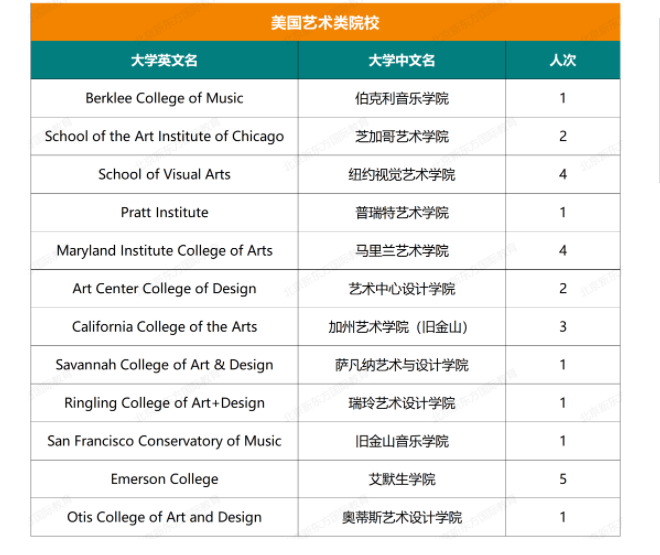Select the cell 纽约视觉艺术学院
The width and height of the screenshot is (660, 555).
click(x=402, y=175)
